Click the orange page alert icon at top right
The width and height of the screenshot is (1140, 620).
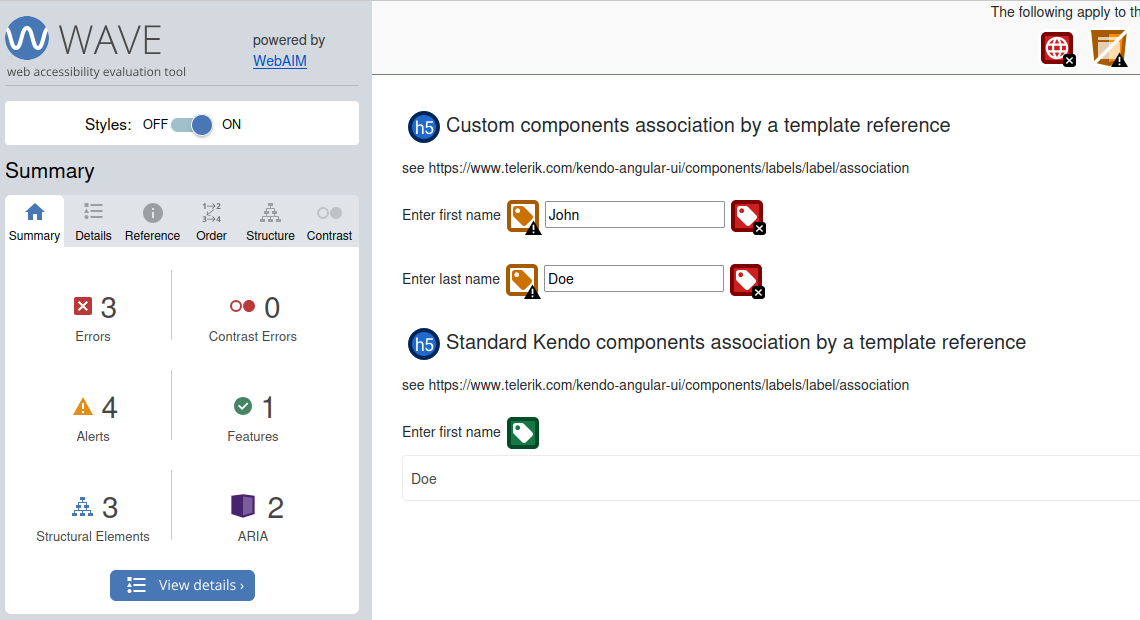[1108, 48]
